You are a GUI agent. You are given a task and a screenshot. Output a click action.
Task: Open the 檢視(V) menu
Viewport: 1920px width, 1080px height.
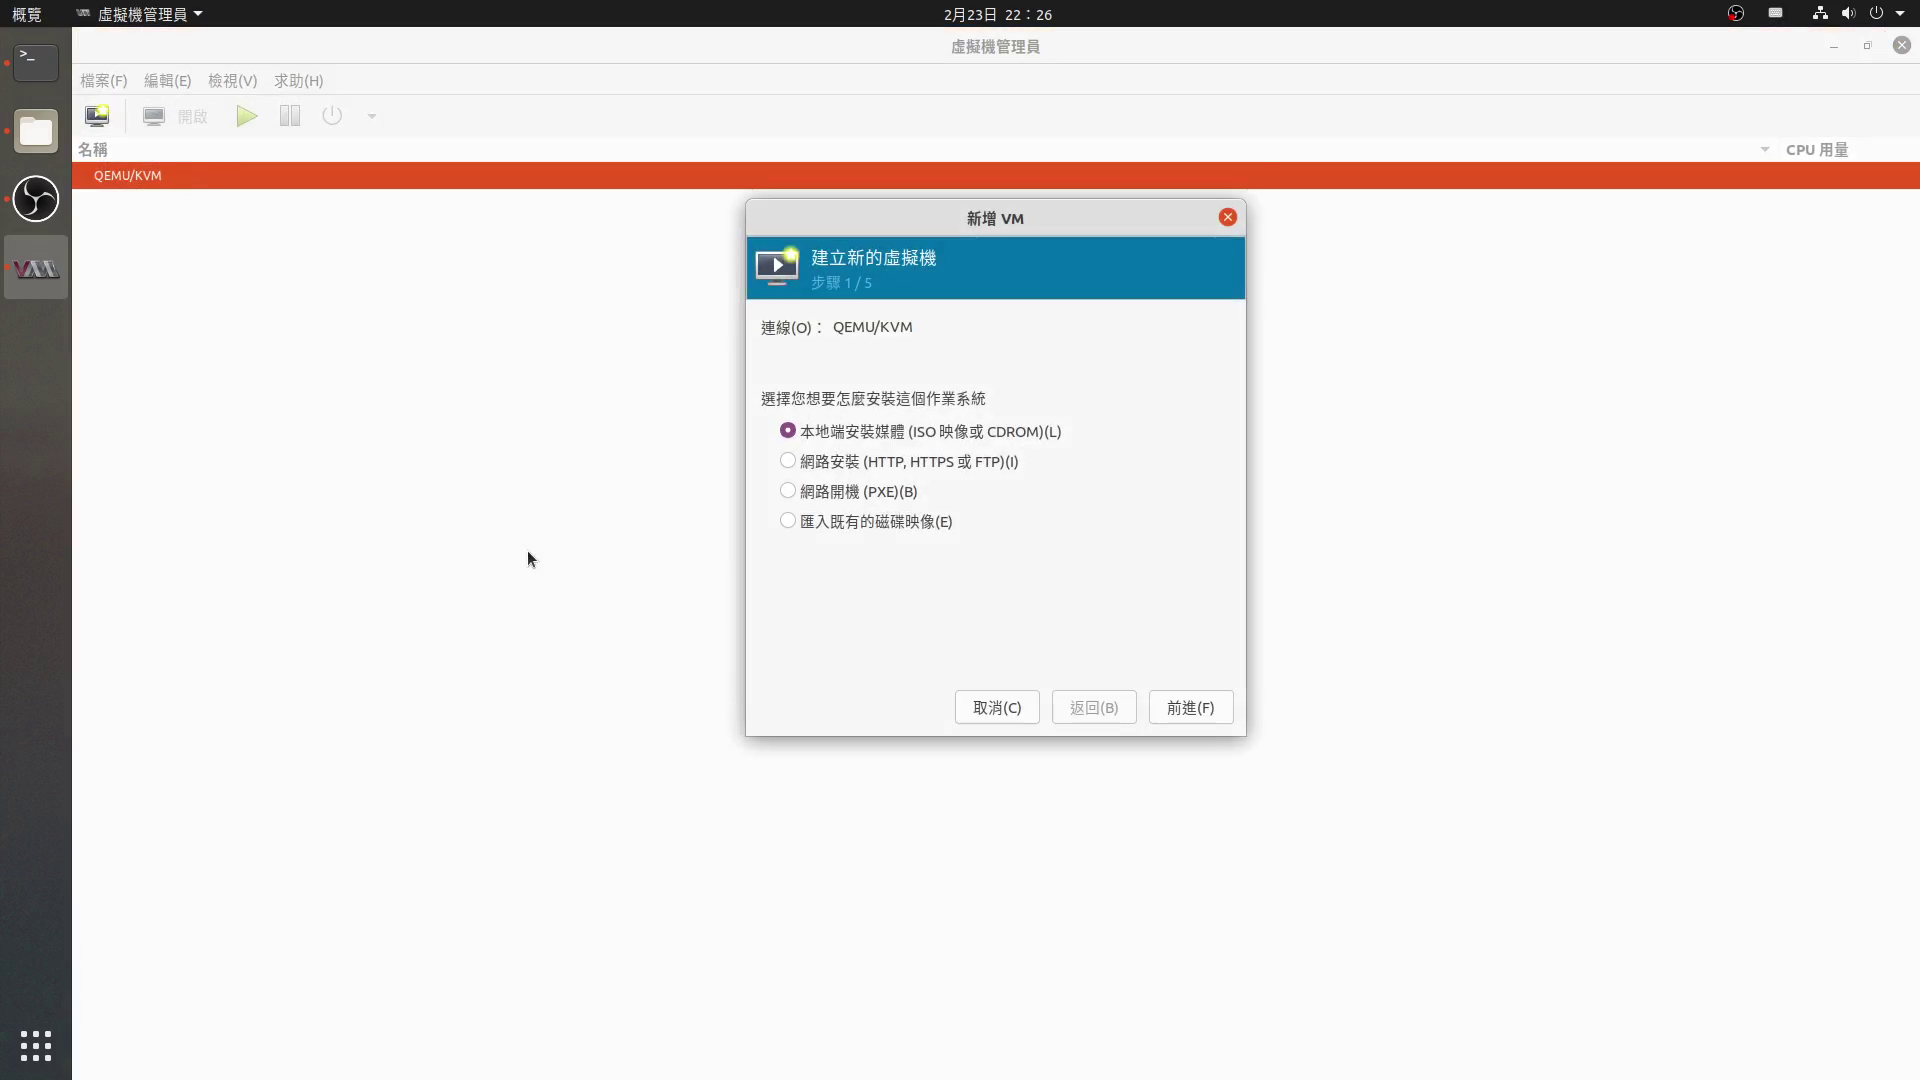[x=232, y=81]
